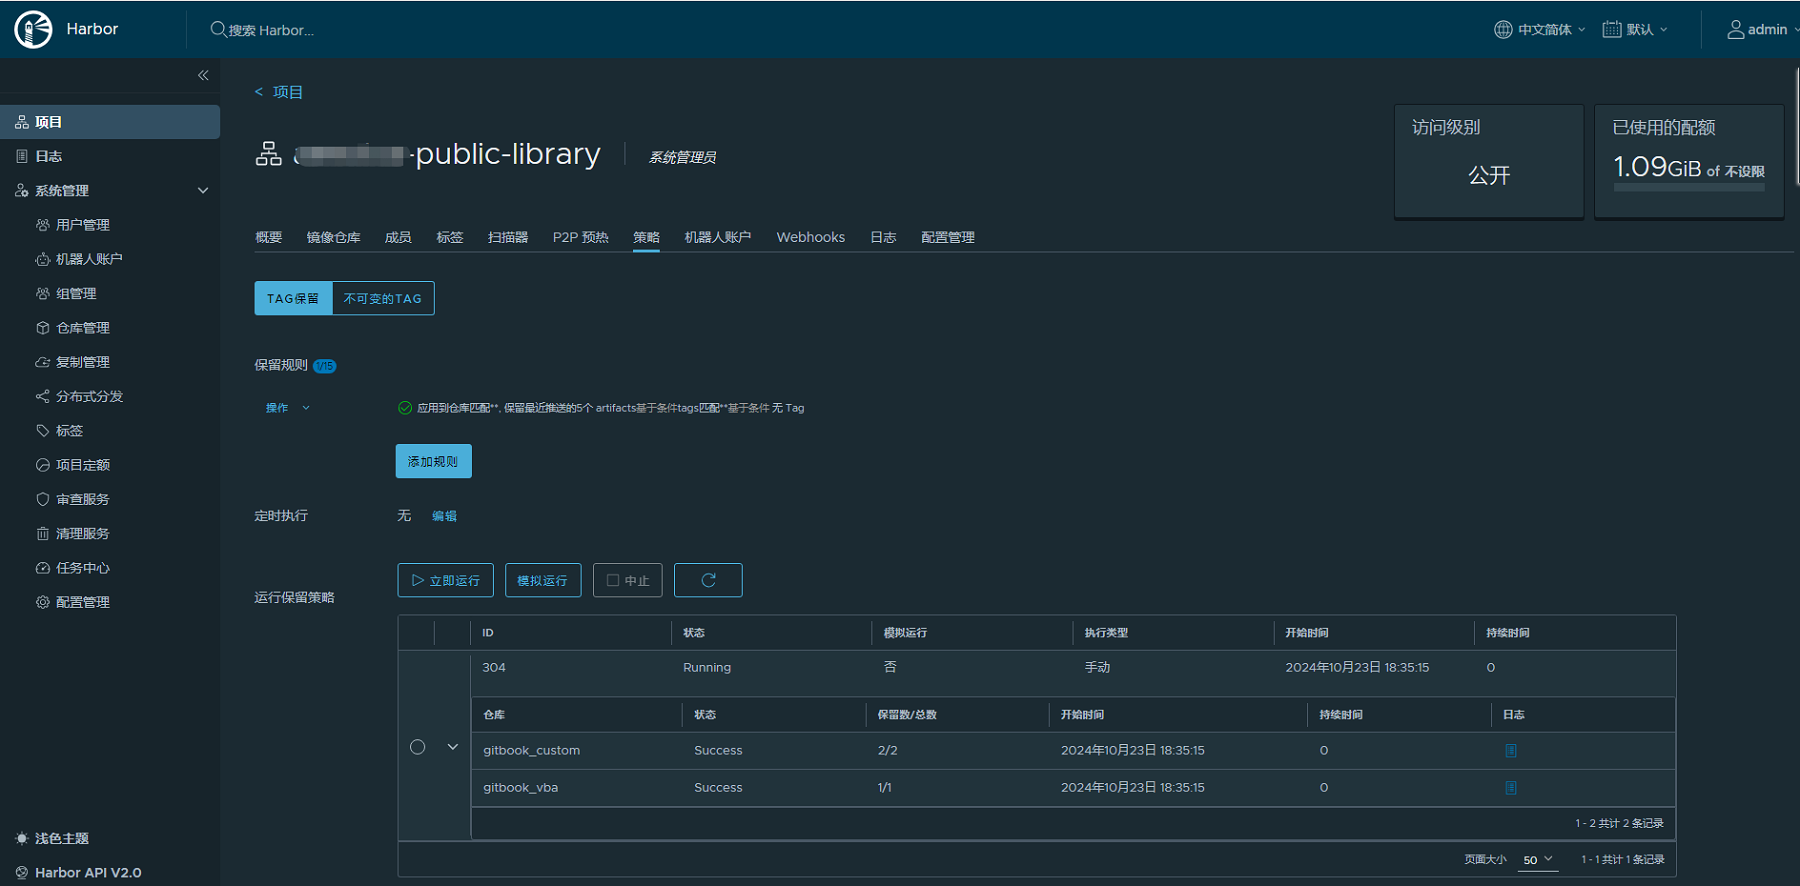Open the 配置管理 project tab

(948, 237)
